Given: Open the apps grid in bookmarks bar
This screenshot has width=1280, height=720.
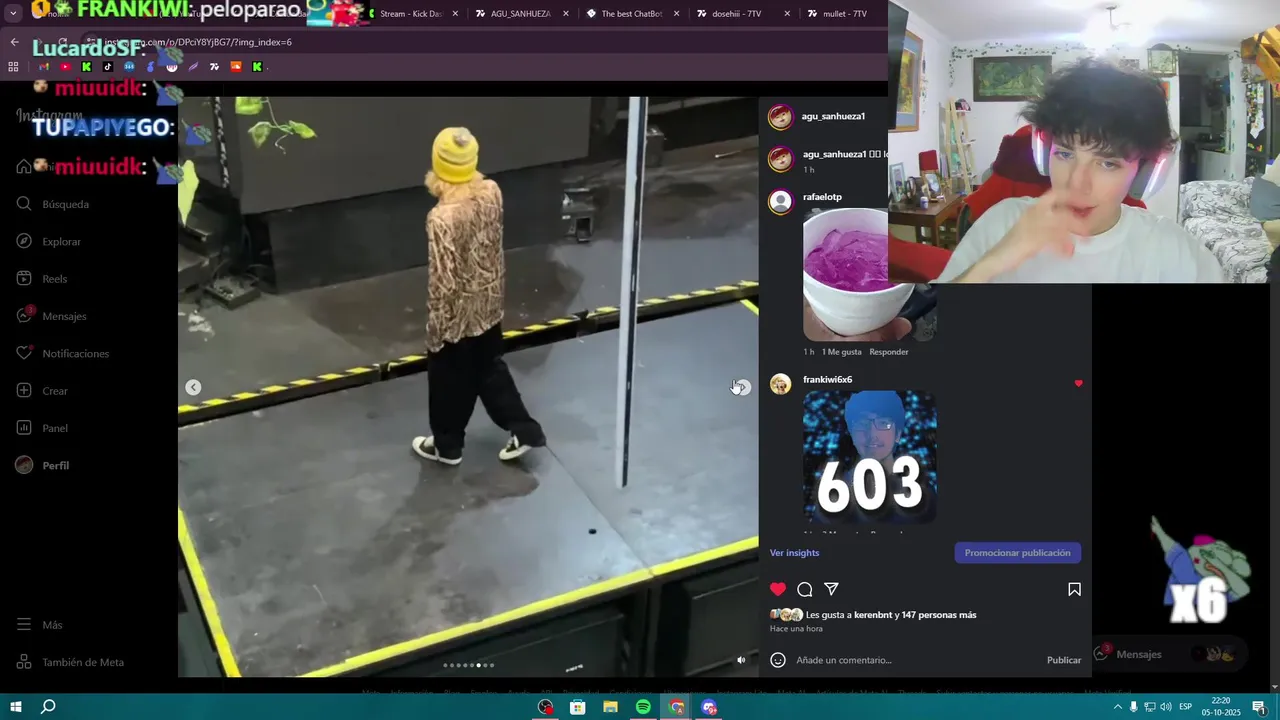Looking at the screenshot, I should point(13,67).
